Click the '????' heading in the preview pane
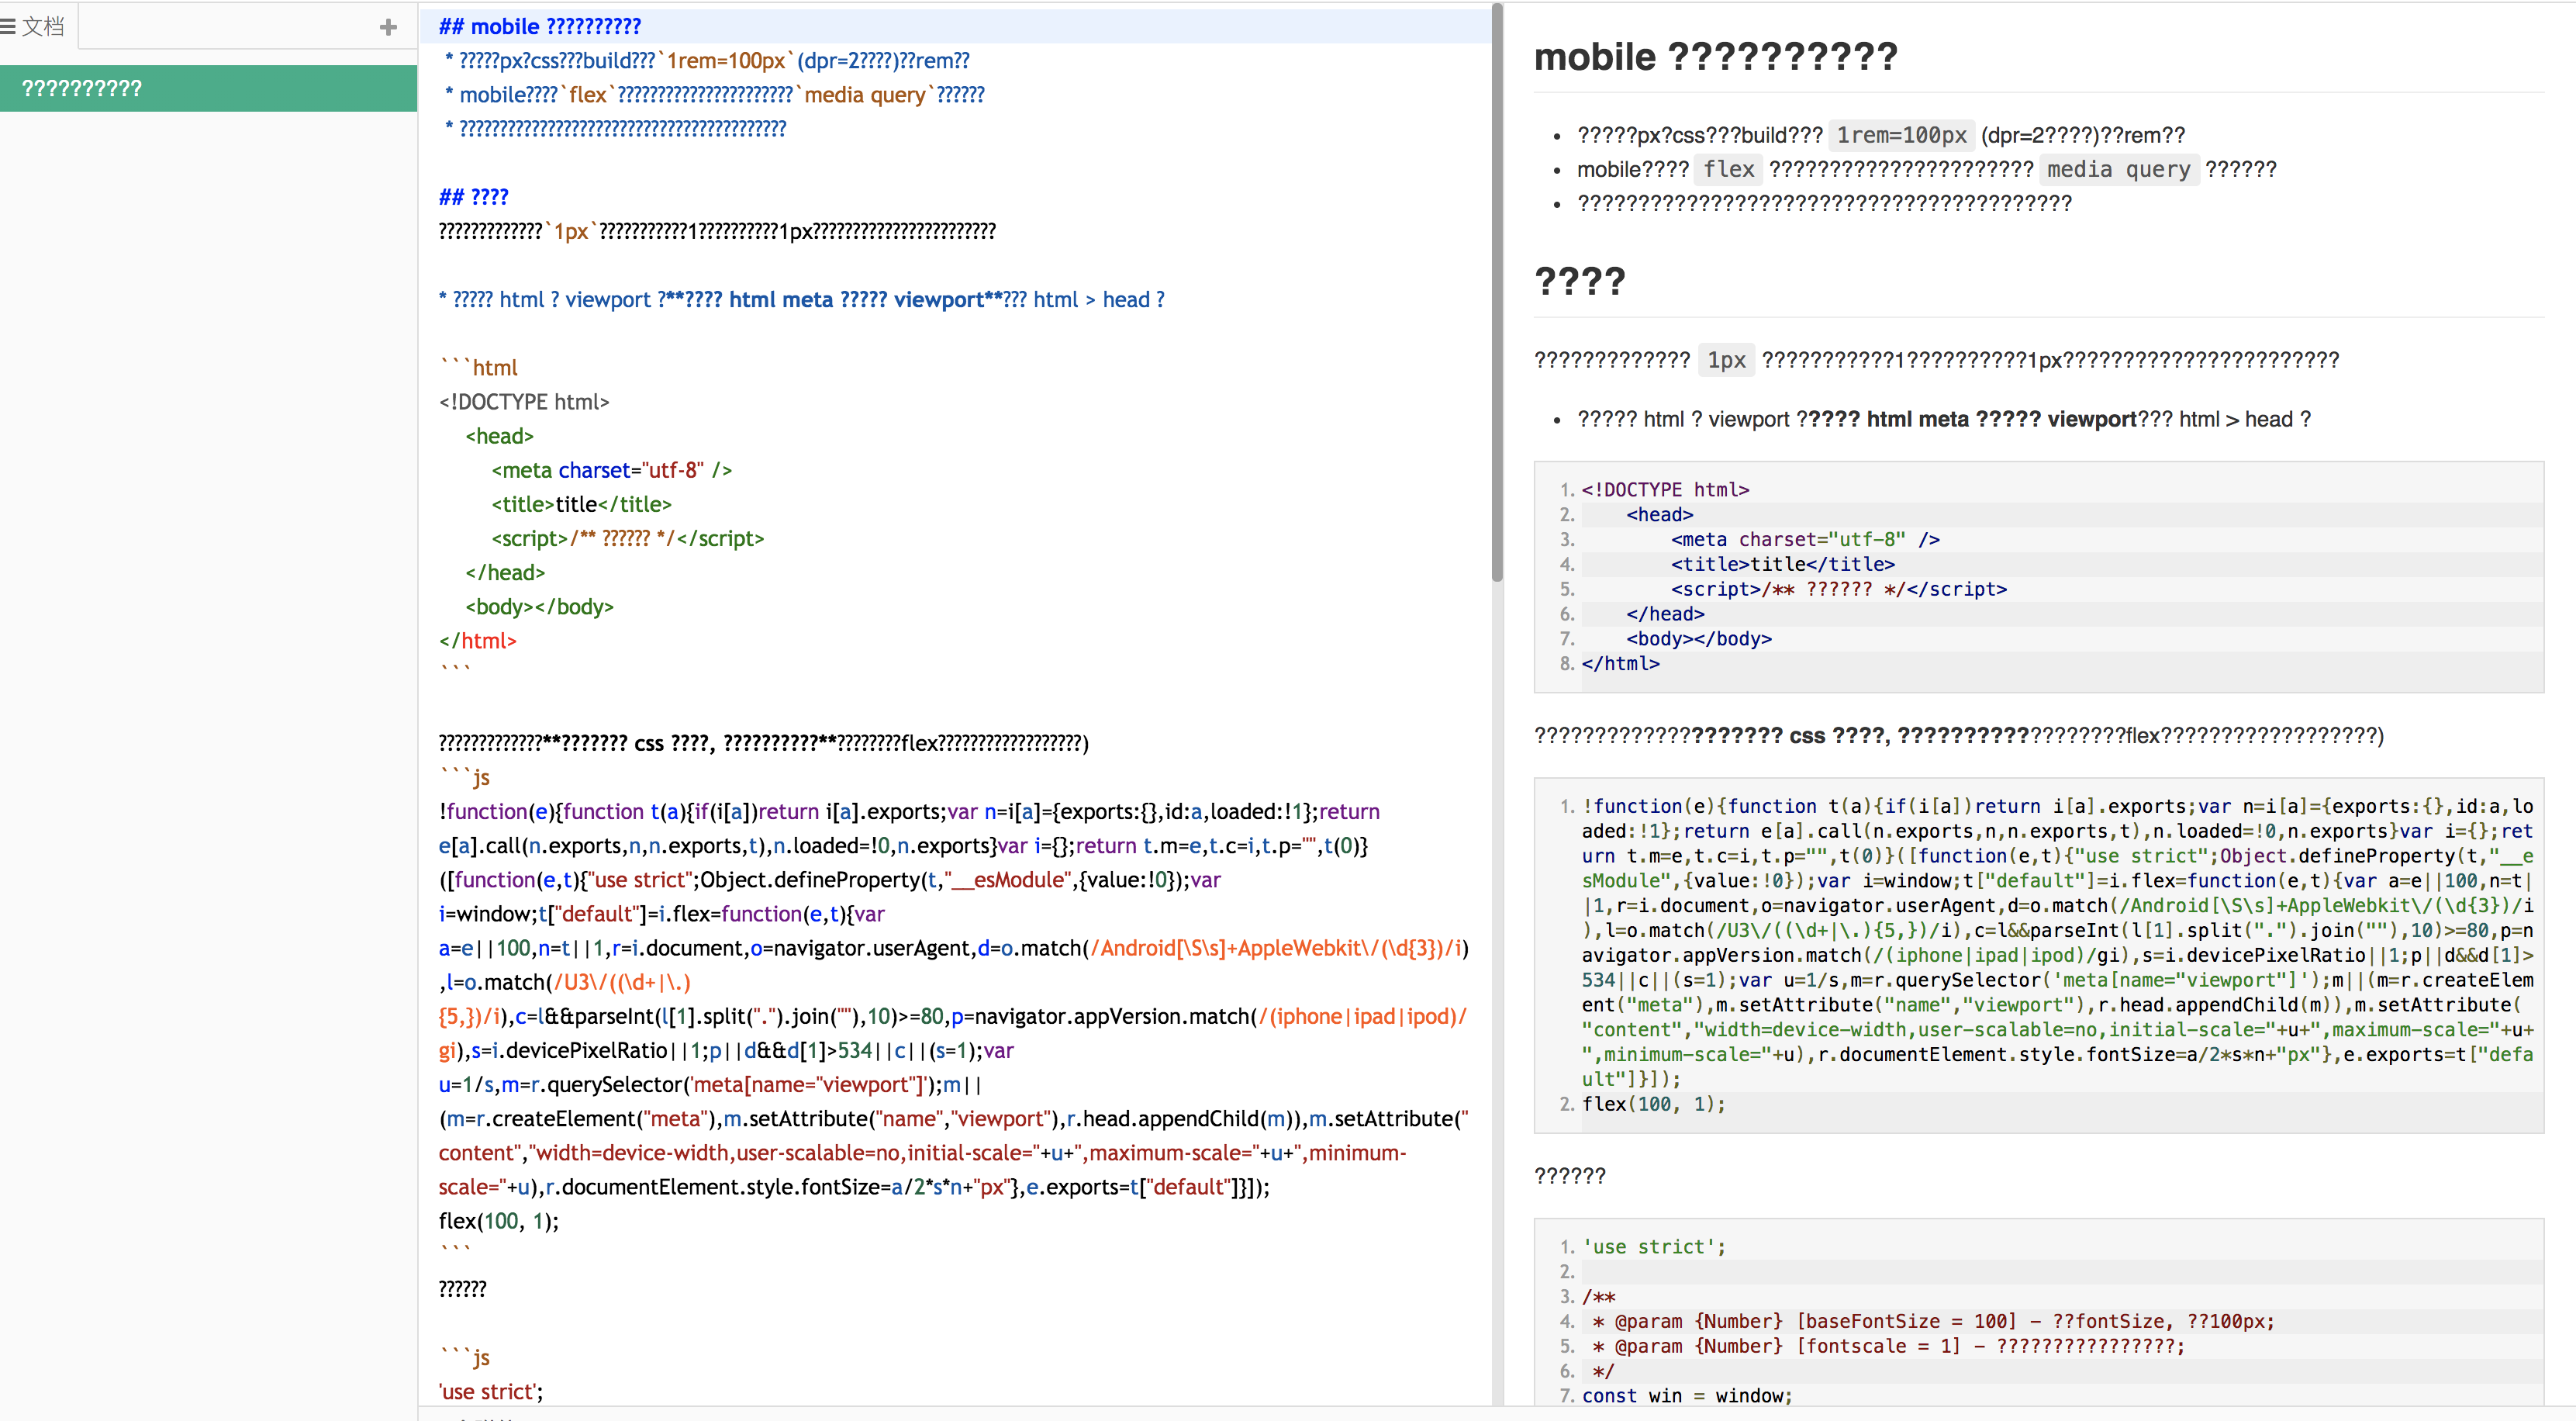Image resolution: width=2576 pixels, height=1421 pixels. coord(1580,281)
